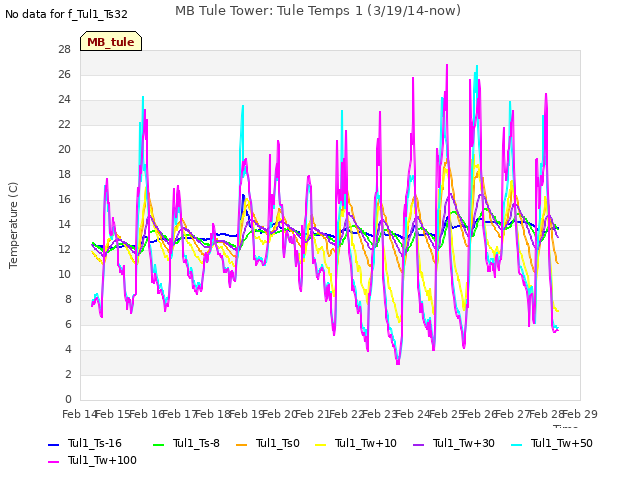Click the purple Tul1_Tw+30 legend swatch

pyautogui.click(x=418, y=444)
